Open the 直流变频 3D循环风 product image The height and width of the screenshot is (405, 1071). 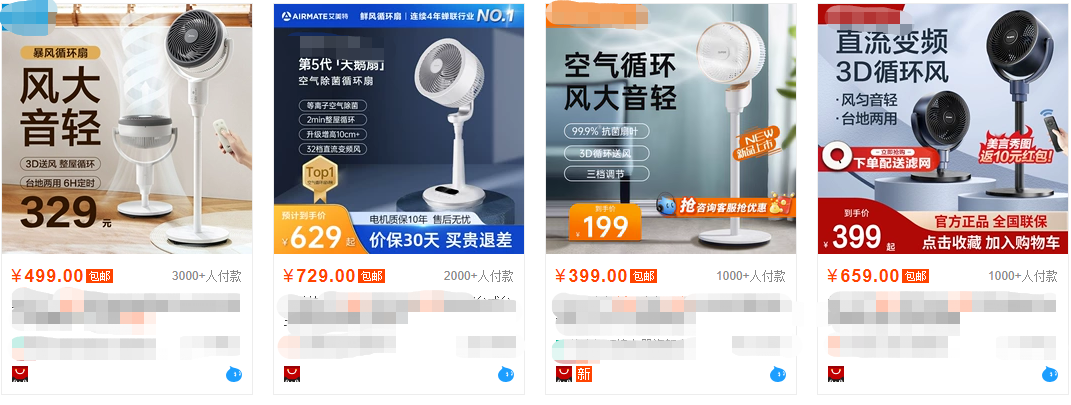(943, 128)
